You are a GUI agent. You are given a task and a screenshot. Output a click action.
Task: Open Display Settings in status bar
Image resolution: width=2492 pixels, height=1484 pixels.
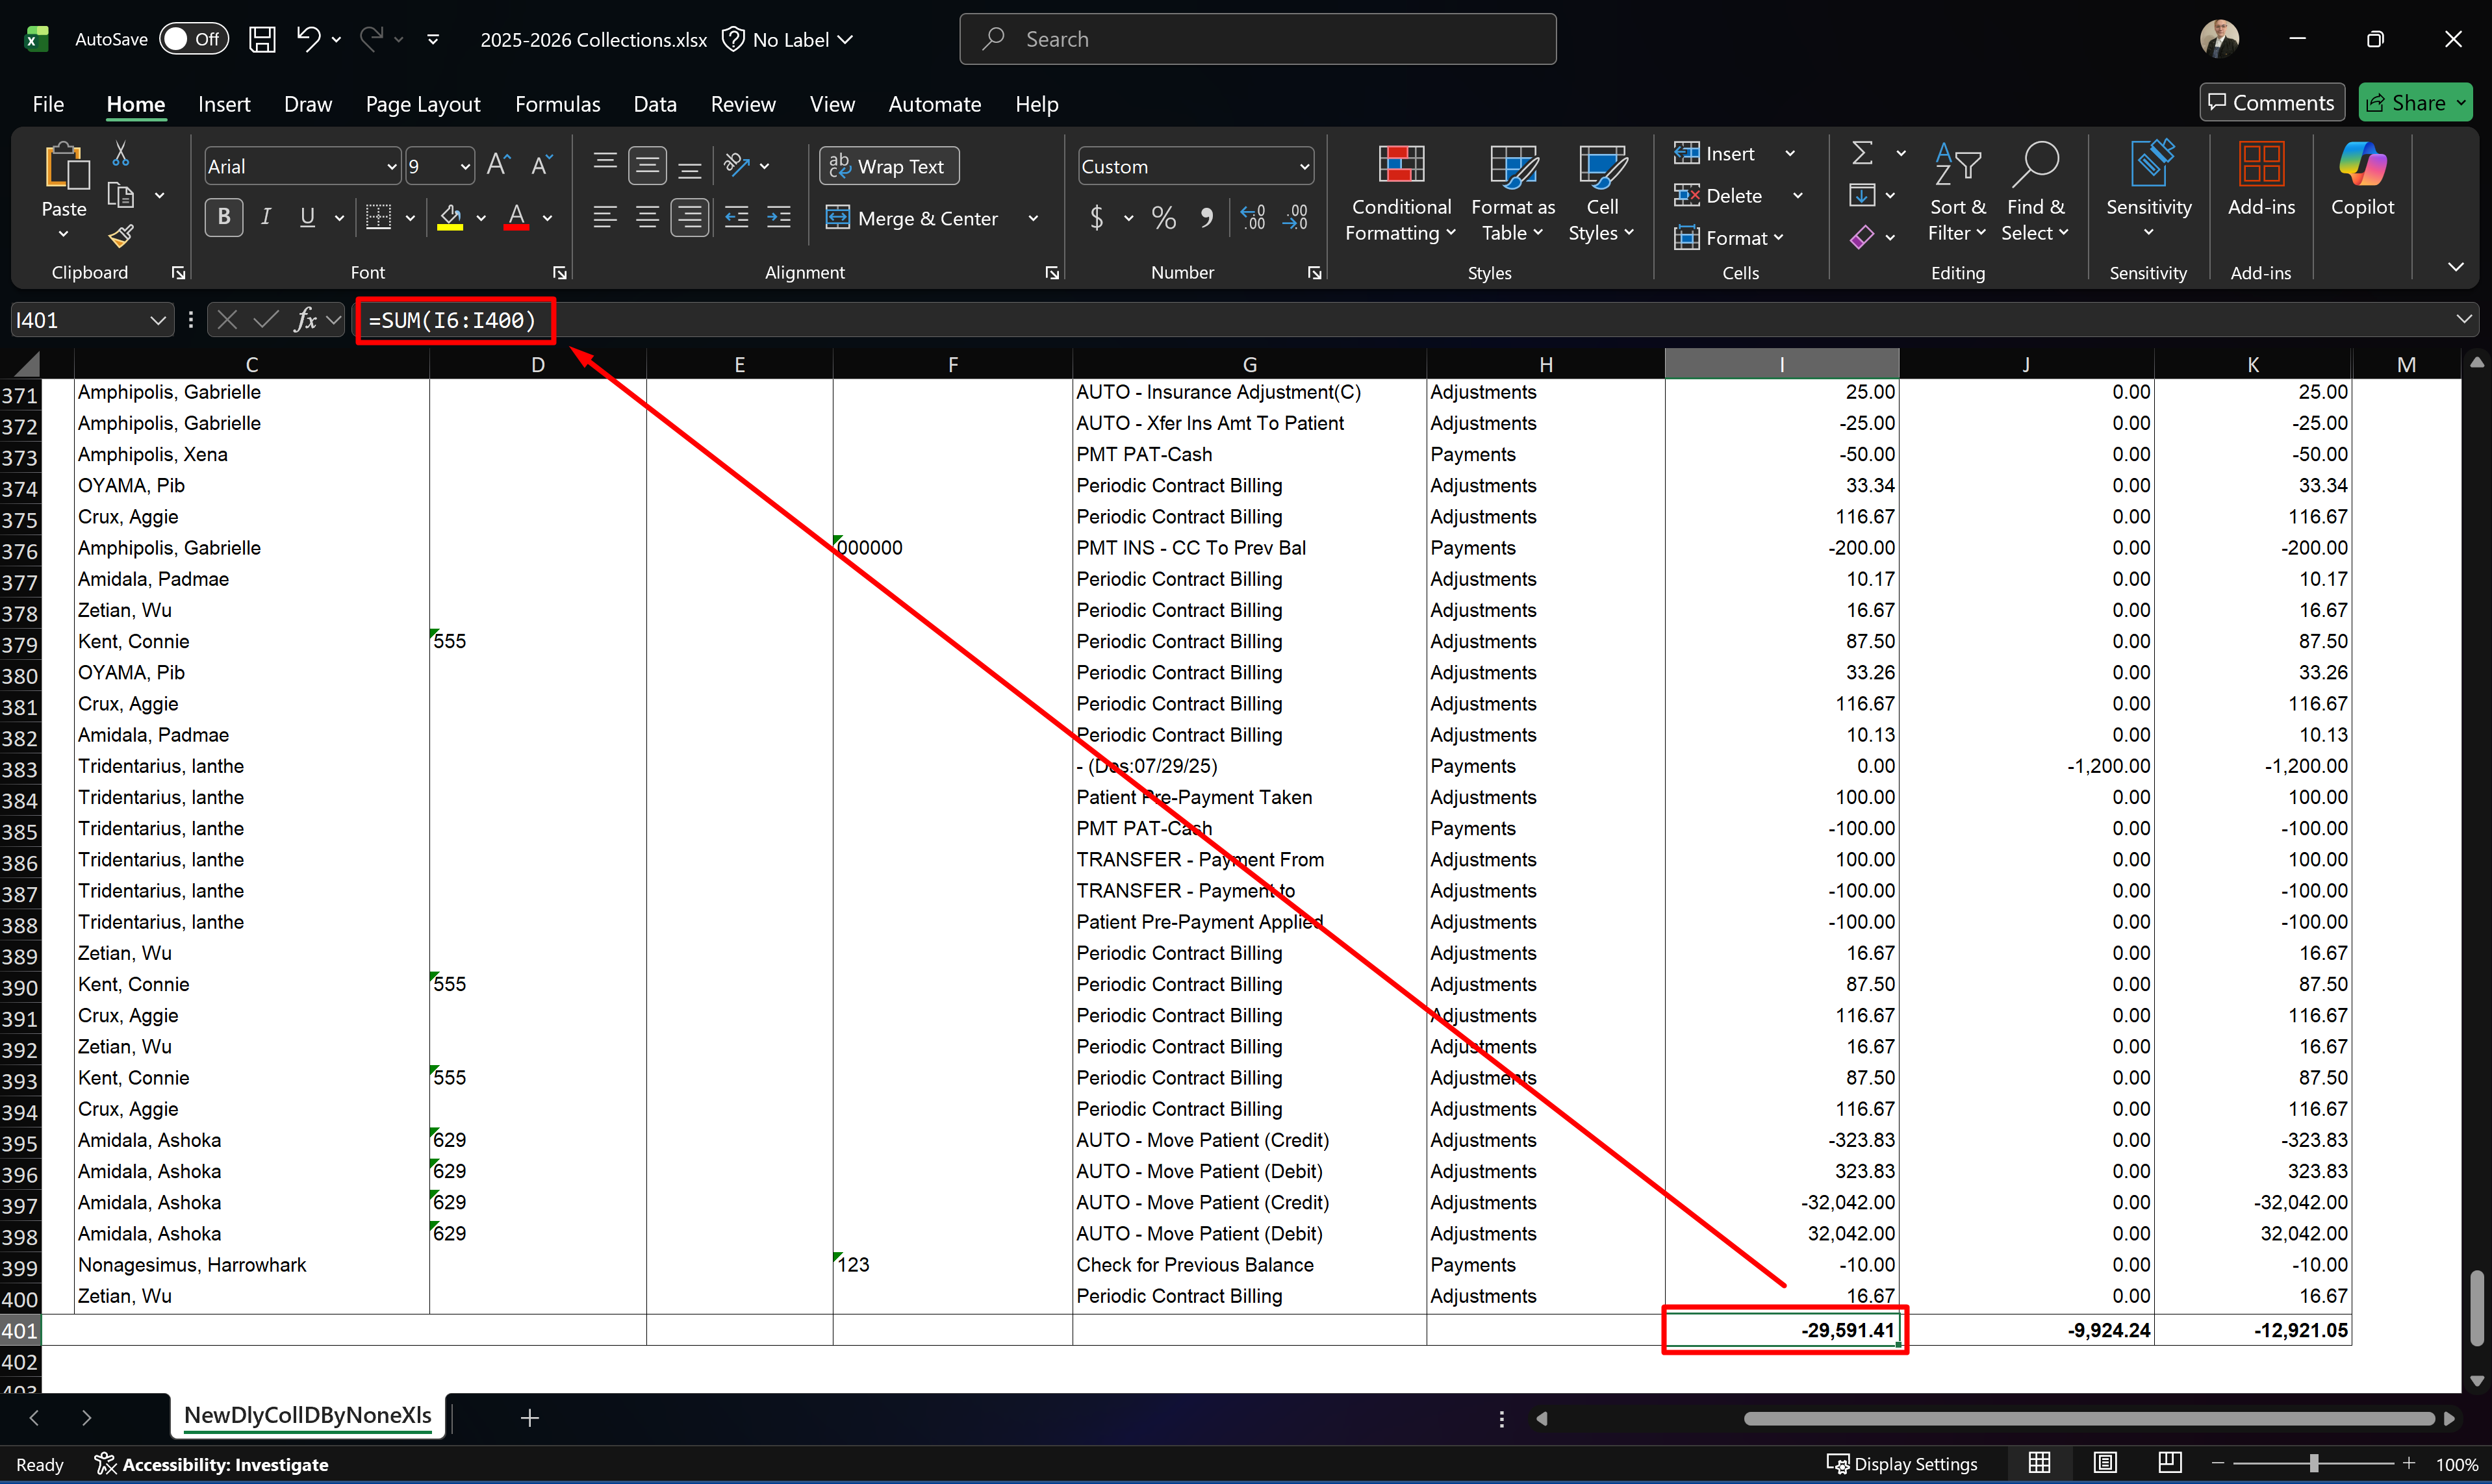[1901, 1463]
